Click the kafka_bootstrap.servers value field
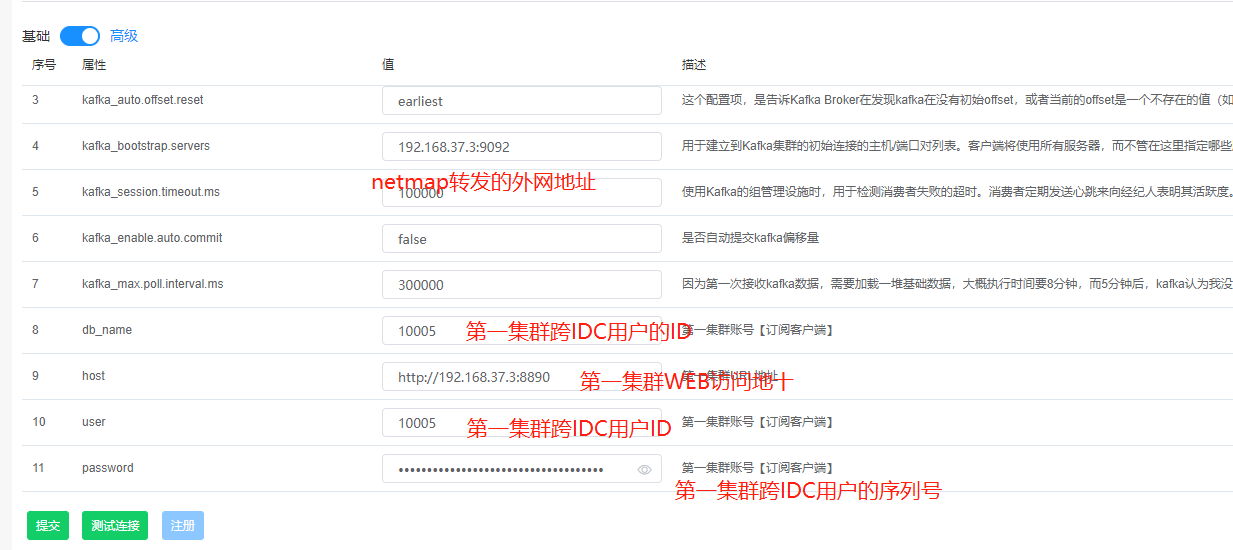Viewport: 1233px width, 550px height. click(521, 147)
